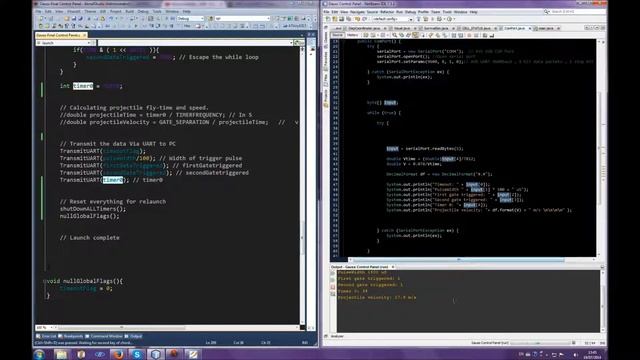Viewport: 640px width, 360px height.
Task: Click New Project icon in NetBeans toolbar
Action: coord(335,19)
